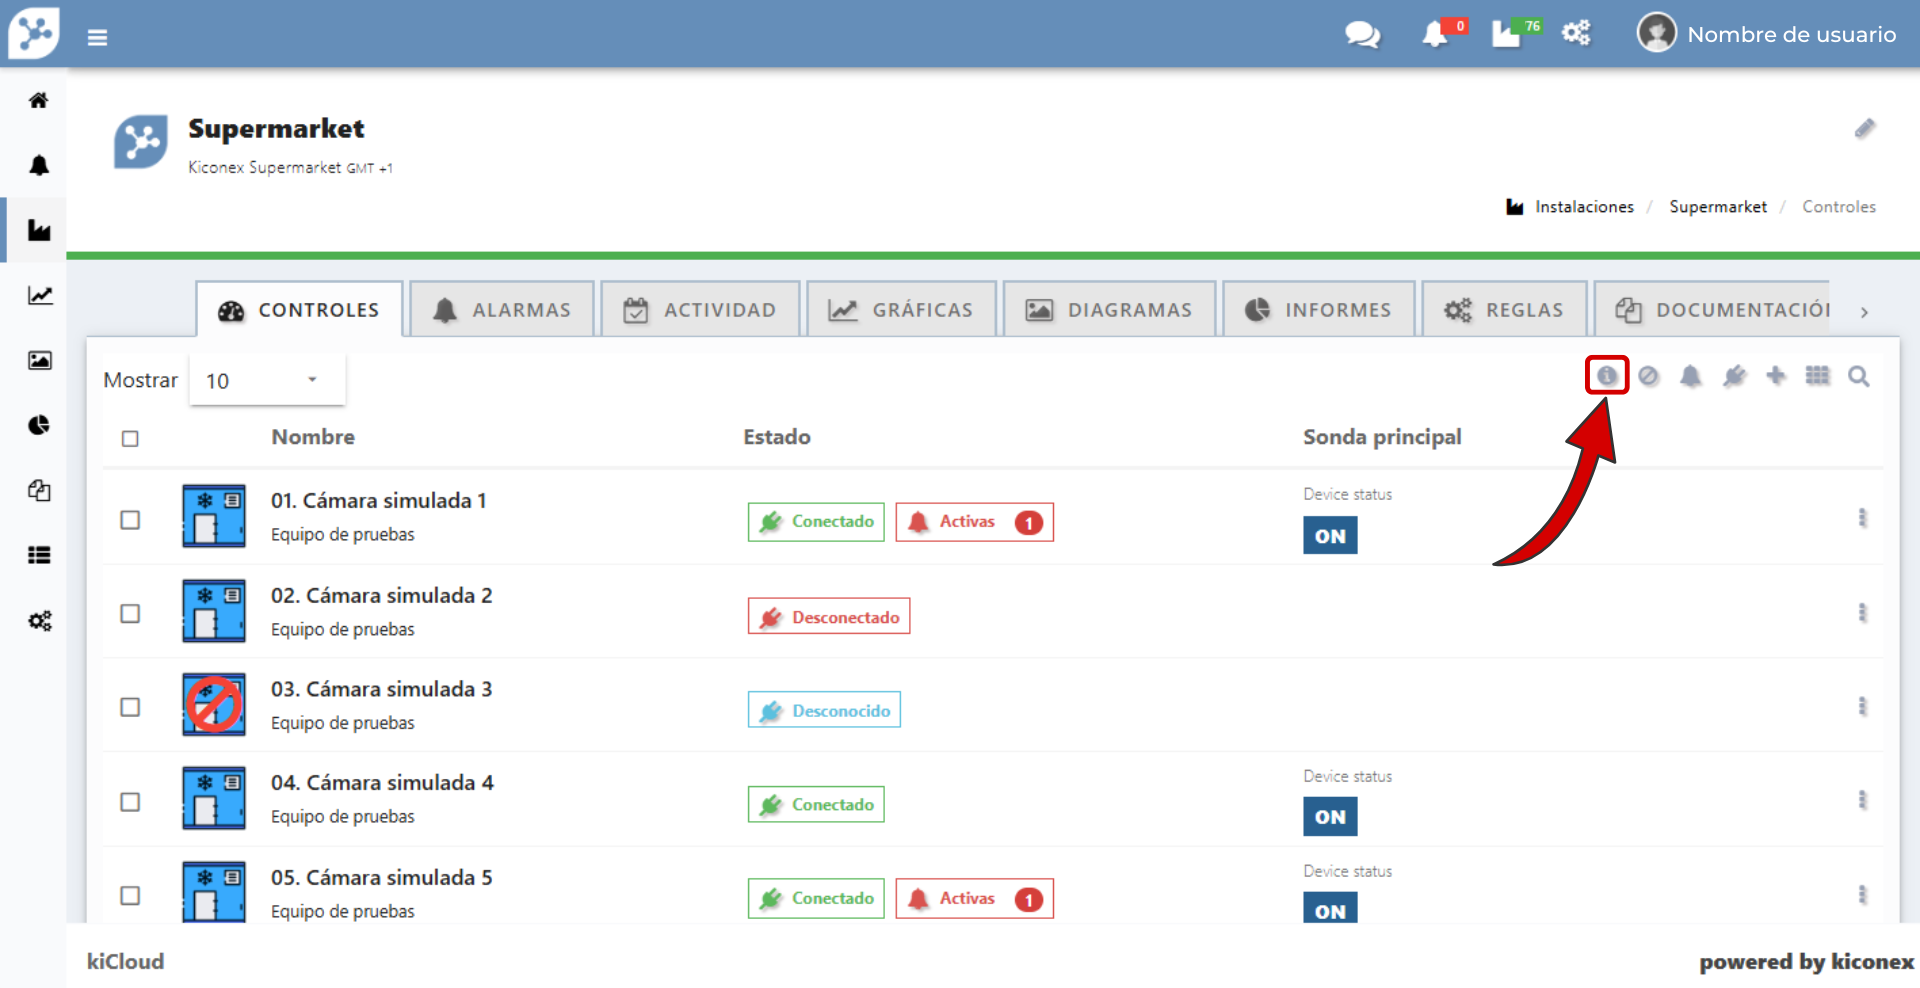
Task: Click the Activas alarm badge for Cámara simulada 1
Action: [x=974, y=522]
